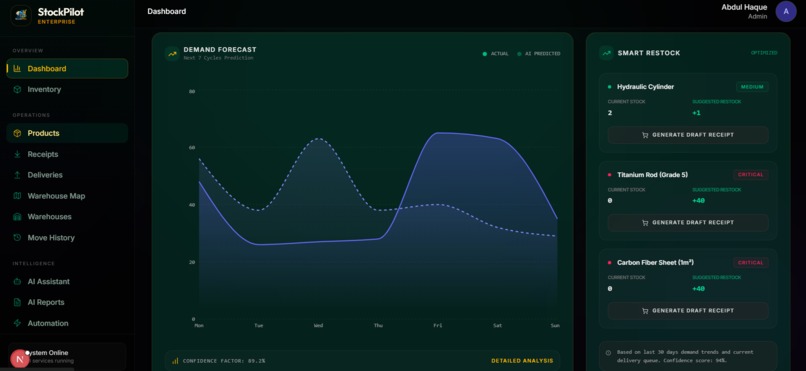Click the StockPilot logo icon
806x371 pixels.
21,15
